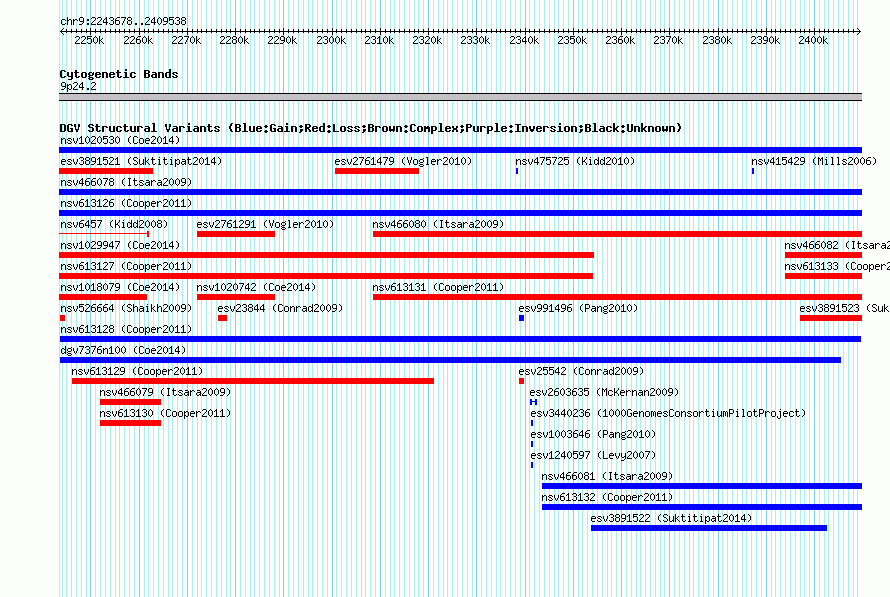The width and height of the screenshot is (890, 597).
Task: Click nsv613131 (Cooper2011) label
Action: pos(438,287)
